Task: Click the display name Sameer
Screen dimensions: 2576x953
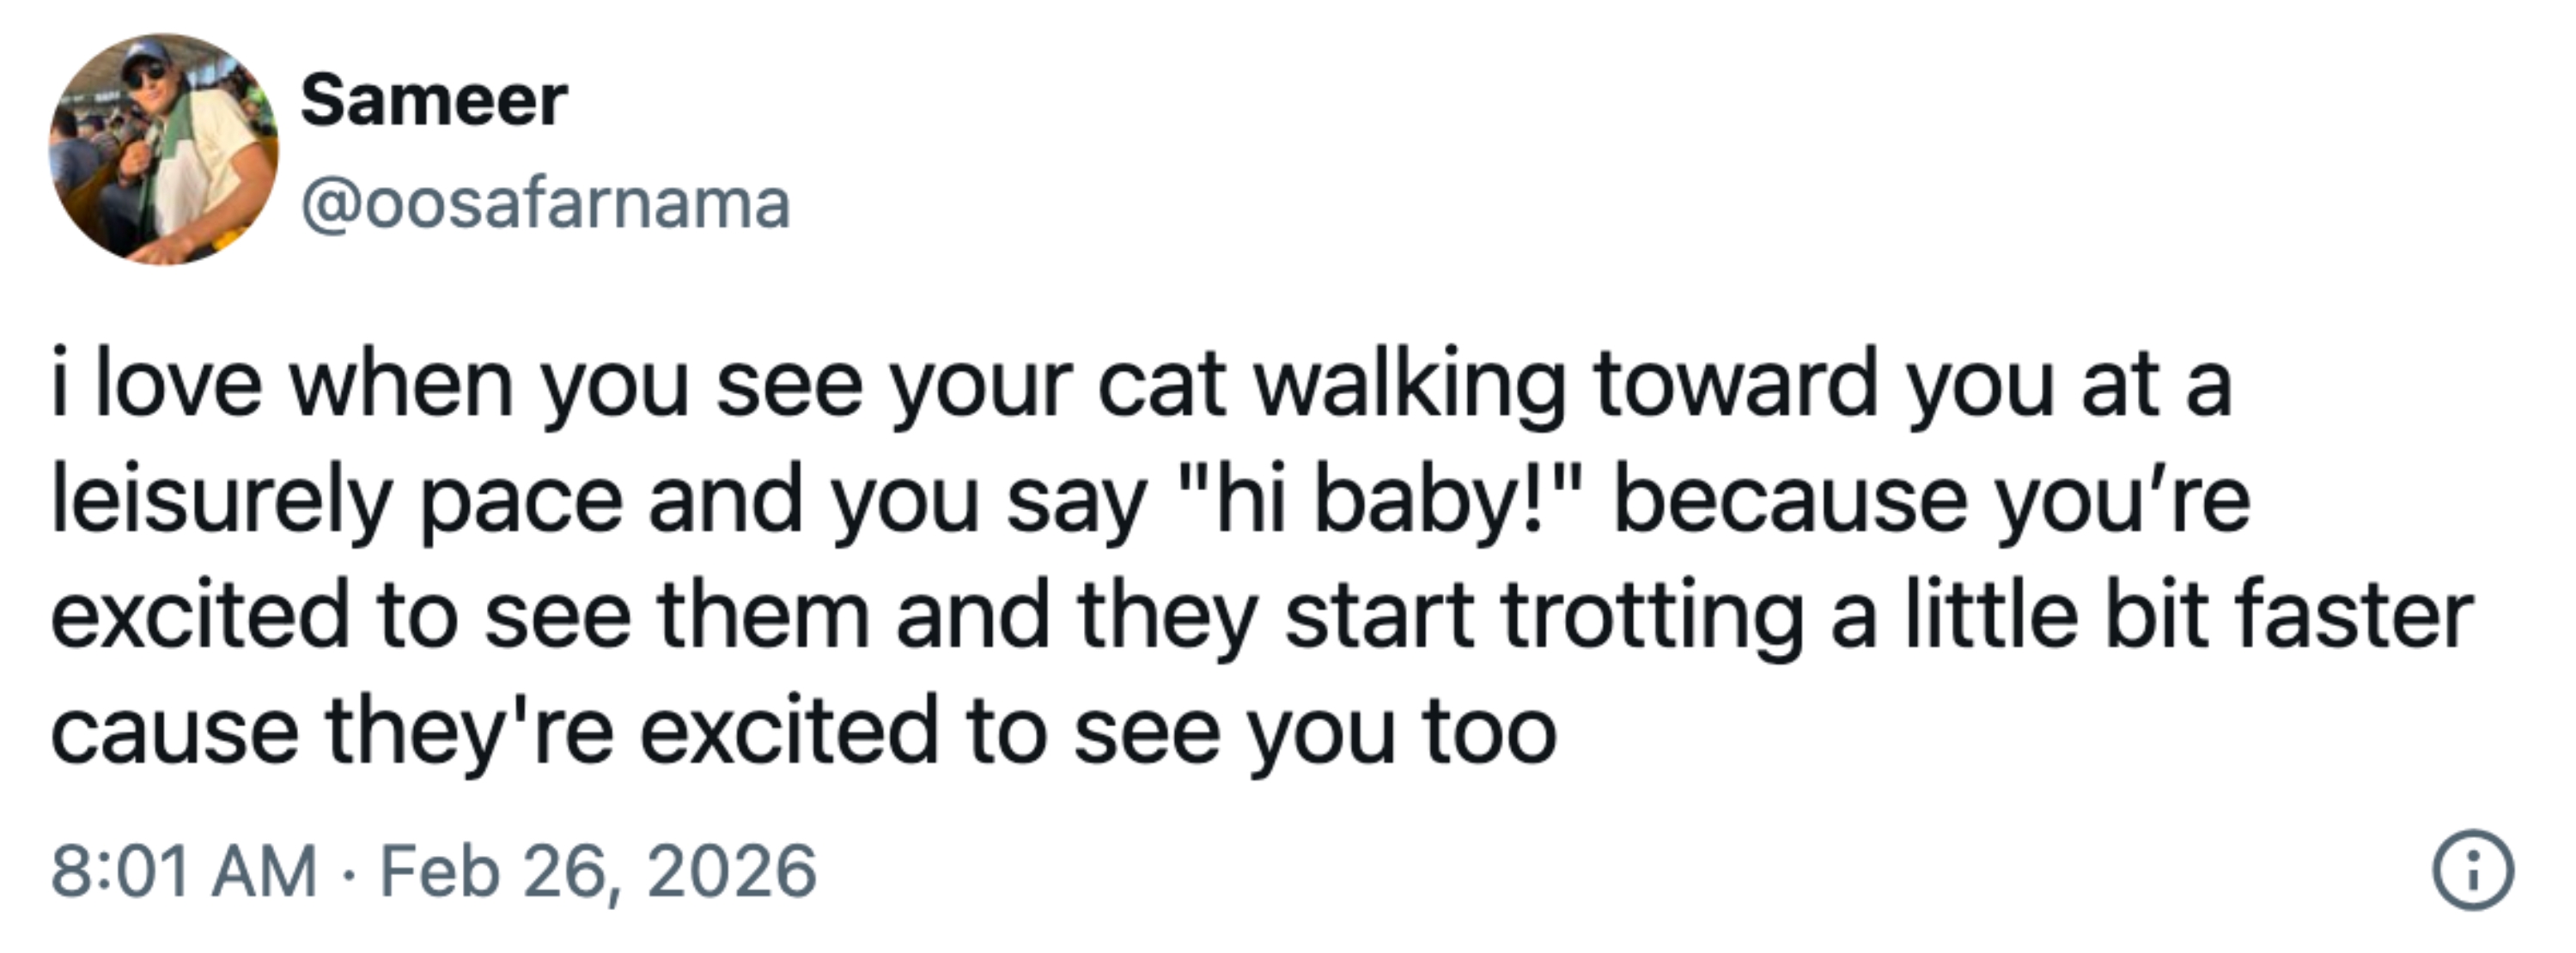Action: (x=434, y=101)
